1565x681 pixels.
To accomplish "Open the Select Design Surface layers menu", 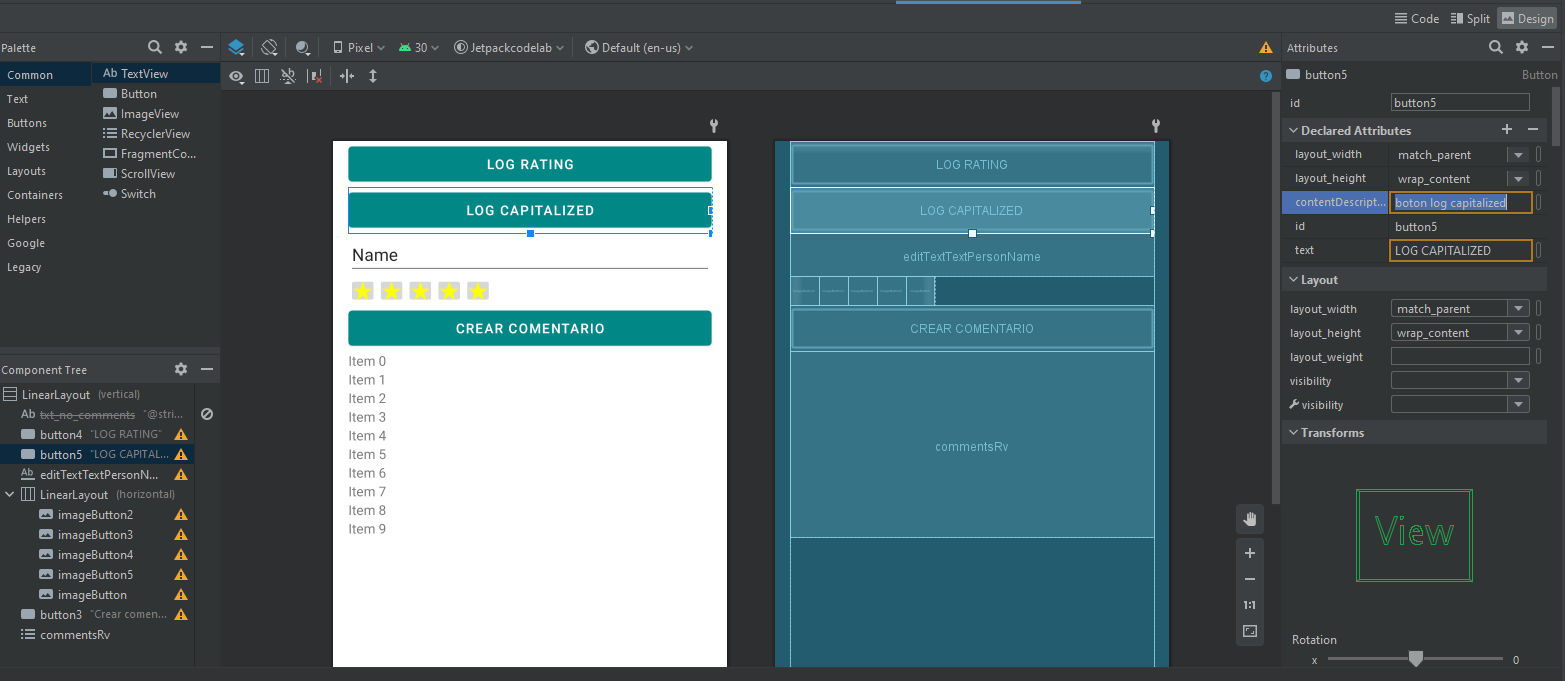I will click(x=236, y=47).
